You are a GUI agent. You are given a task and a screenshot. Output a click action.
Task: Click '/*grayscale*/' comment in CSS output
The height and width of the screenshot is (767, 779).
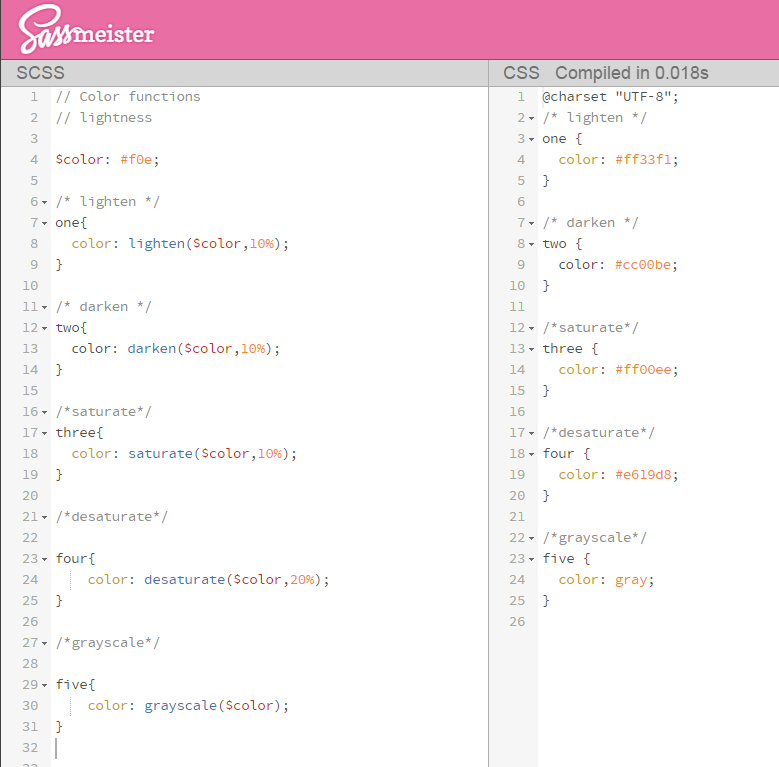pyautogui.click(x=595, y=538)
